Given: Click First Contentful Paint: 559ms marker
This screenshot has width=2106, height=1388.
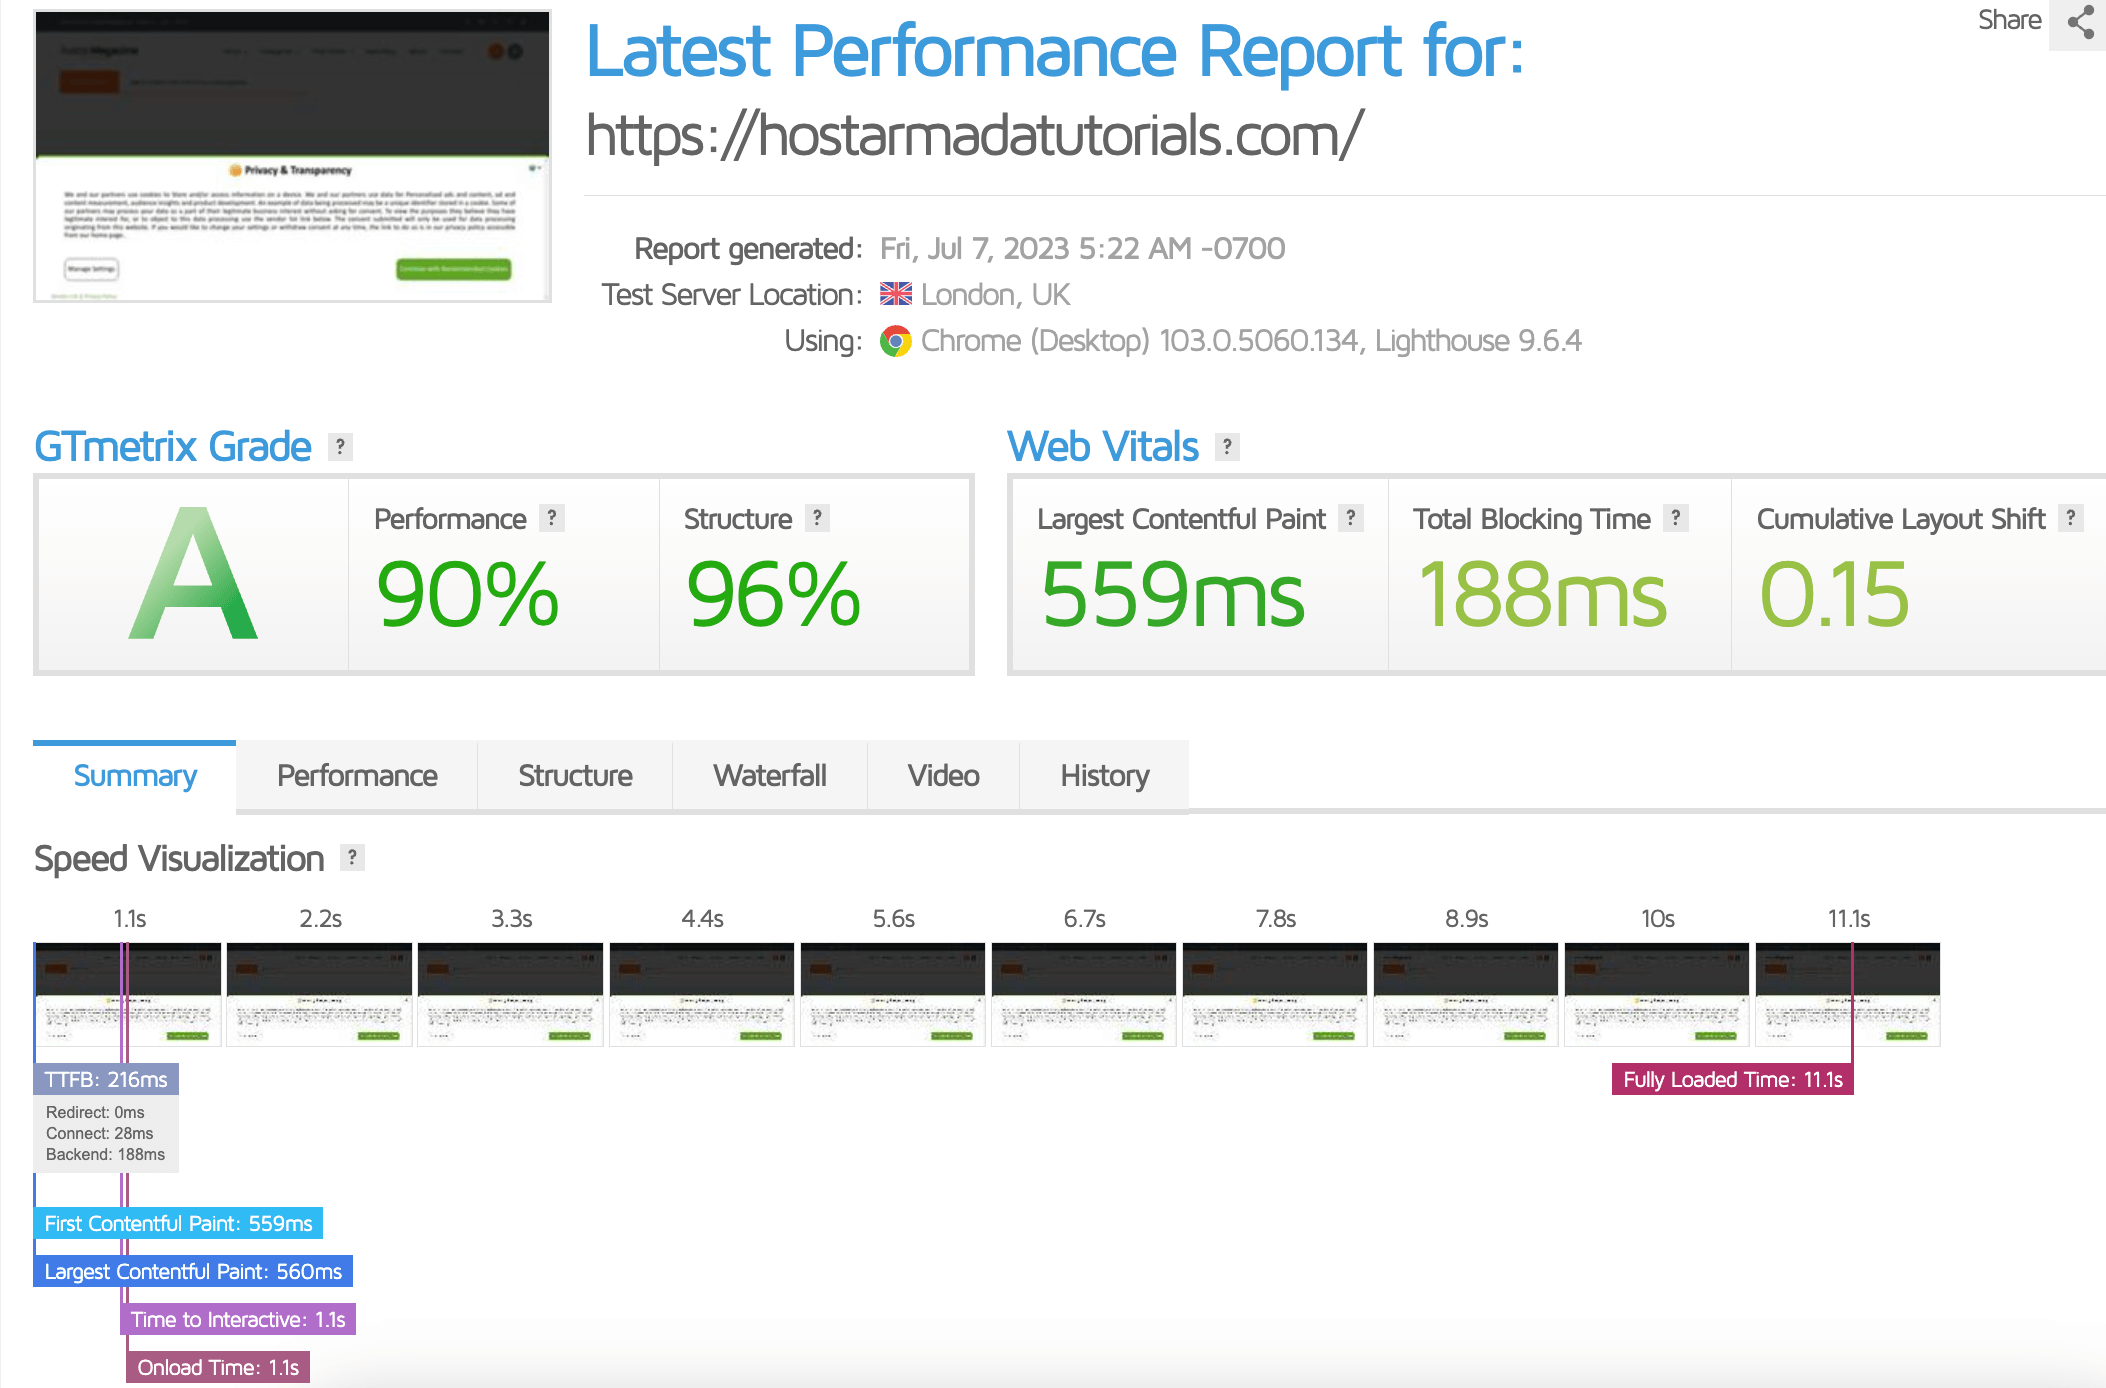Looking at the screenshot, I should 178,1223.
